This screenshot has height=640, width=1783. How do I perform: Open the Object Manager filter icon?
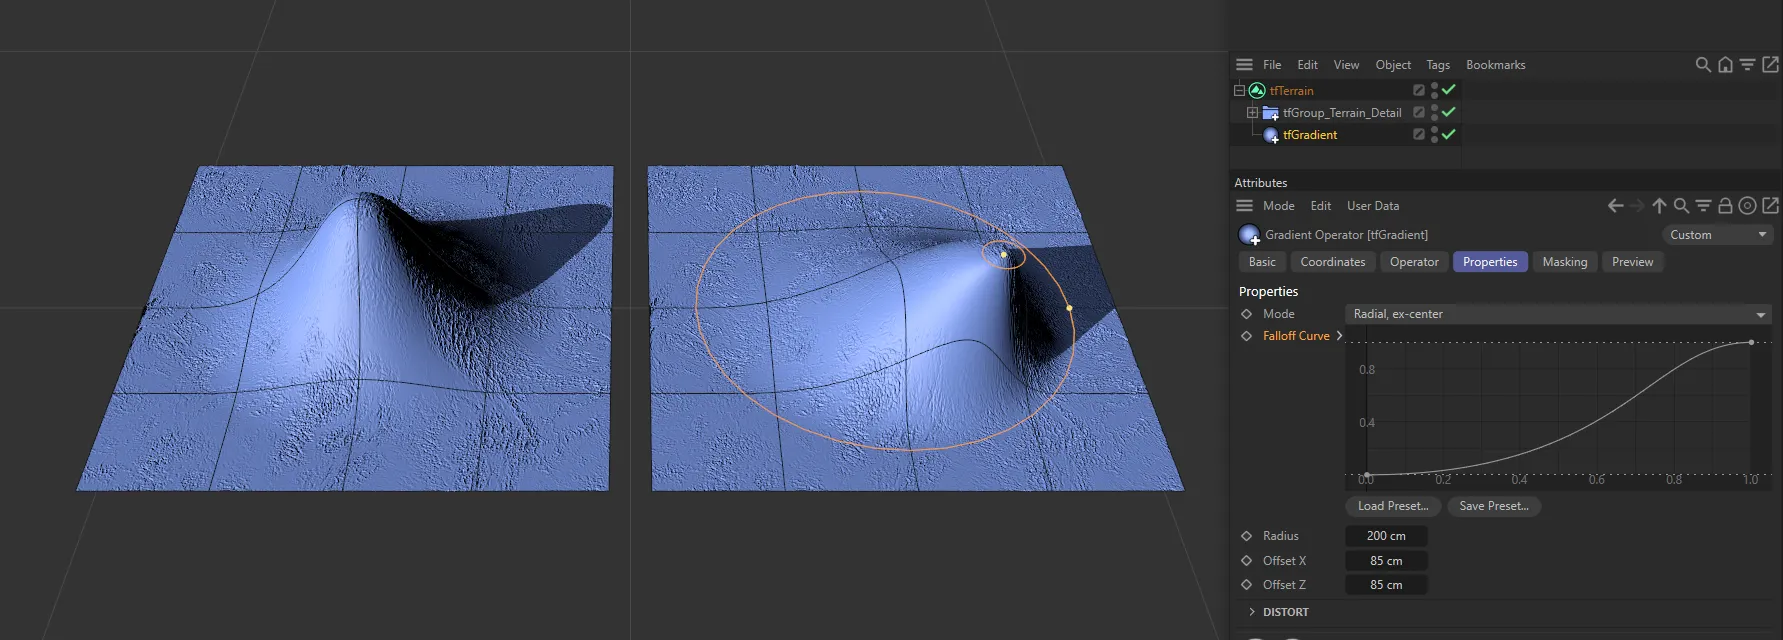tap(1747, 64)
